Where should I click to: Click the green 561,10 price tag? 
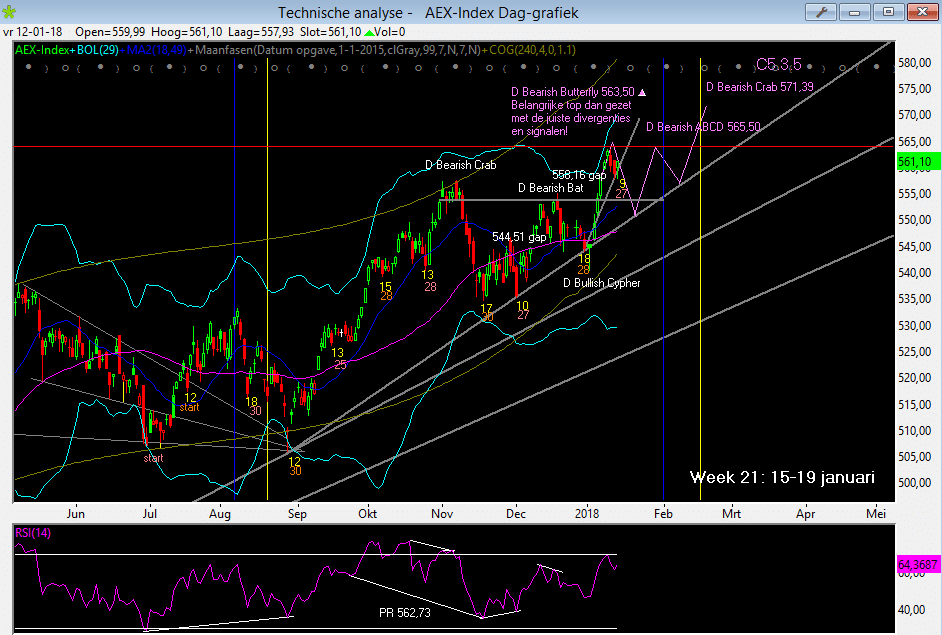click(915, 161)
